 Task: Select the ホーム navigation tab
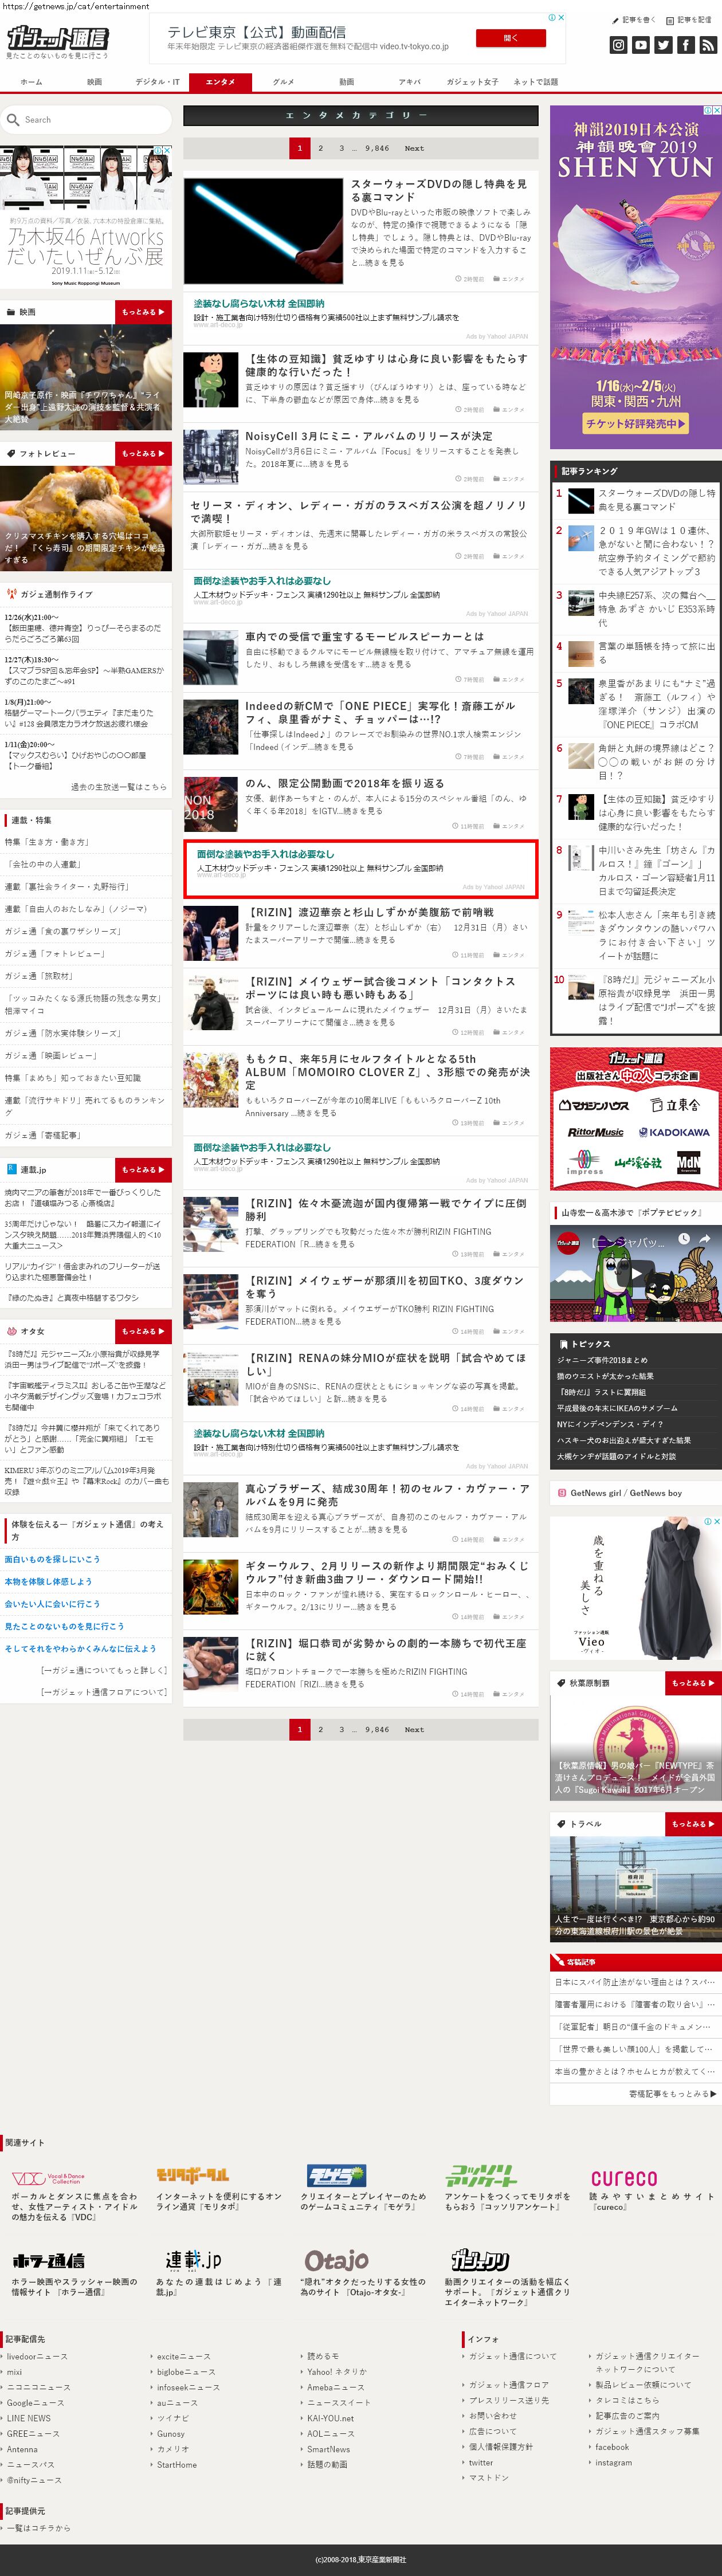point(32,82)
